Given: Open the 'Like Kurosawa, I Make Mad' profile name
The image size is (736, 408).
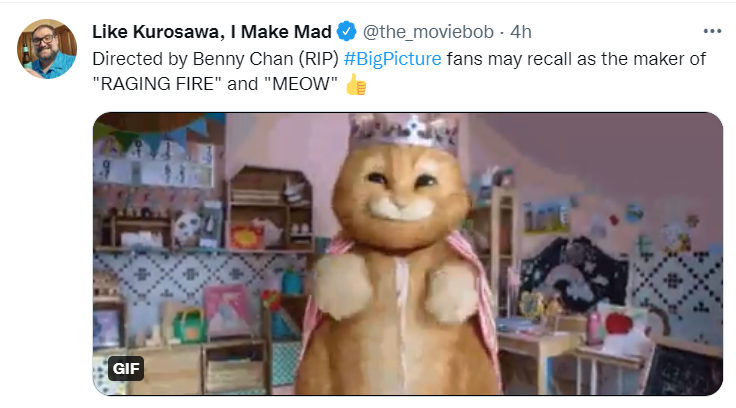Looking at the screenshot, I should (x=212, y=32).
